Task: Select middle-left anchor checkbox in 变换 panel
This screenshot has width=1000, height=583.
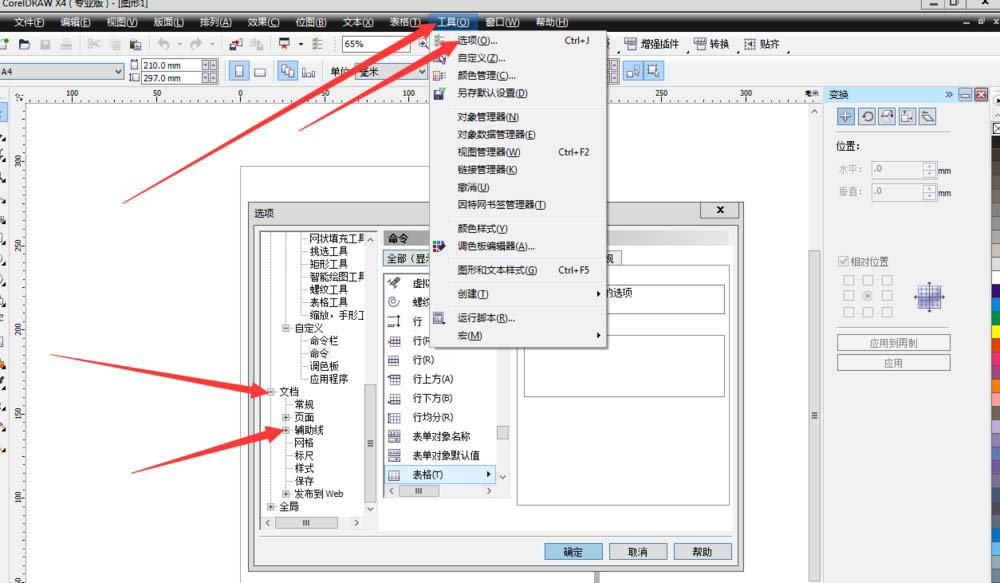Action: [848, 296]
